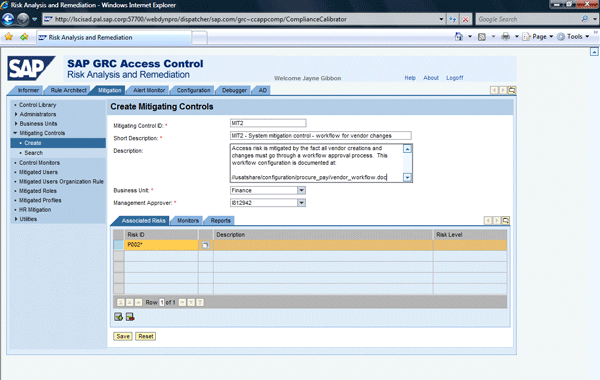Image resolution: width=600 pixels, height=380 pixels.
Task: Click the Mitigating Control ID field
Action: pos(268,123)
